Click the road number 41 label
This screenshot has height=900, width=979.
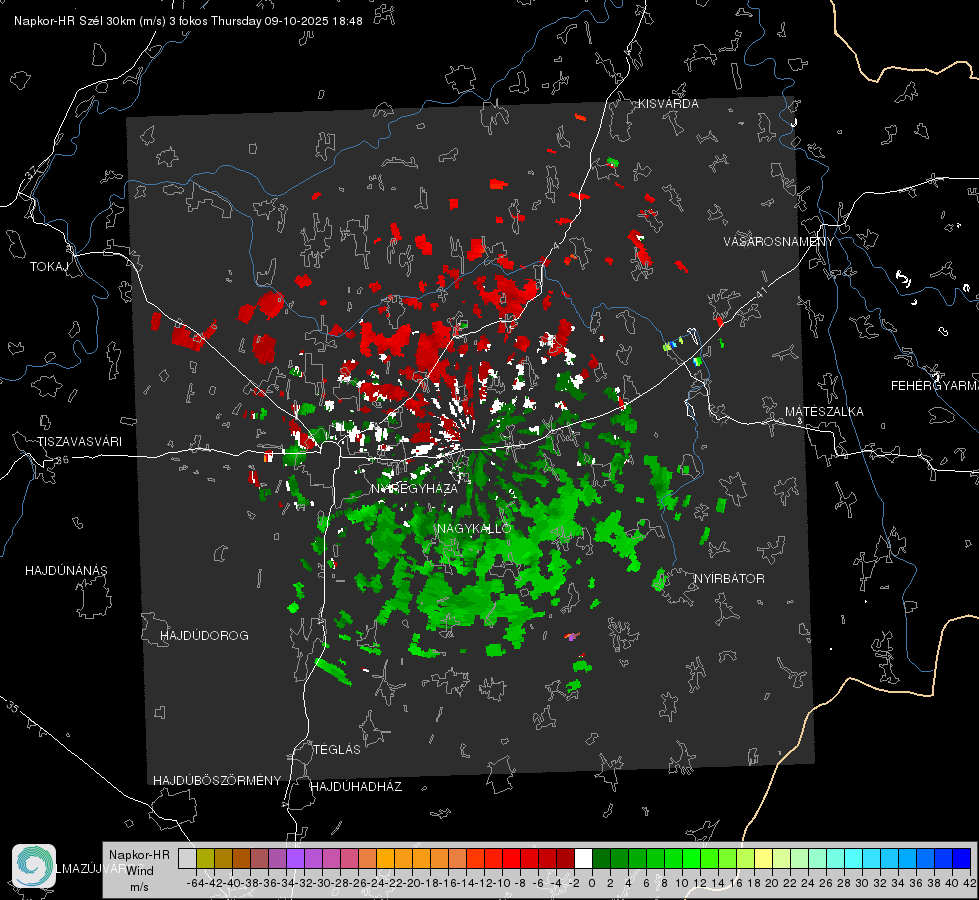(x=761, y=291)
